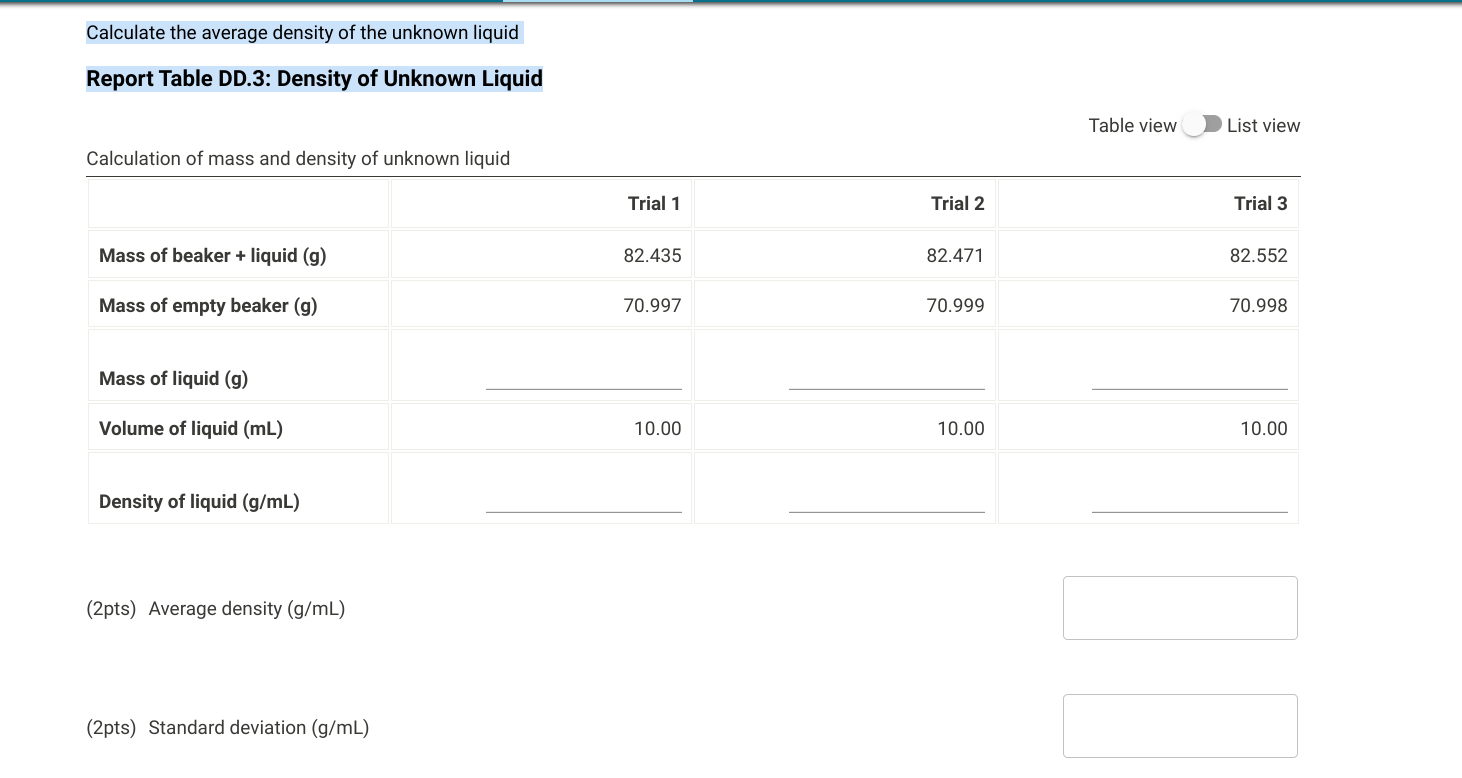Click the Standard deviation answer box
Viewport: 1462px width, 778px height.
point(1180,725)
